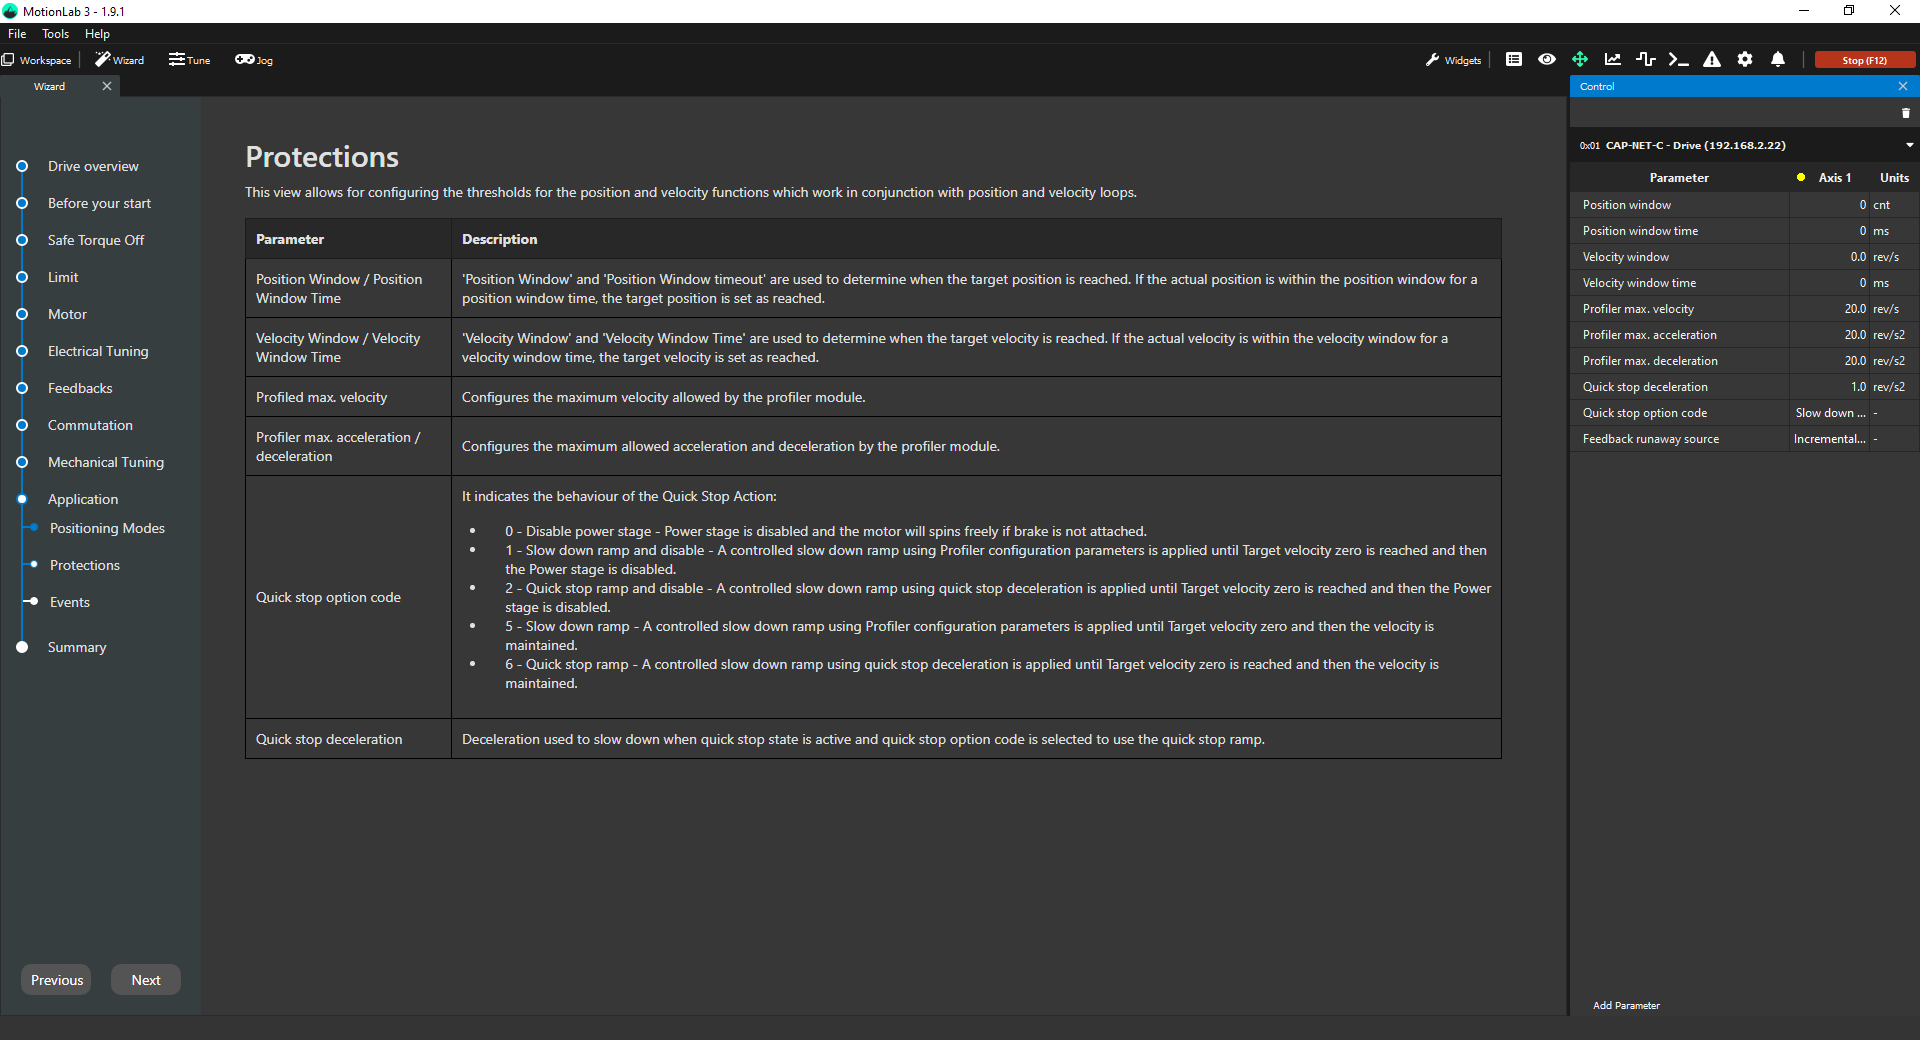This screenshot has width=1920, height=1040.
Task: Expand the CAP-NET-C Drive selector dropdown
Action: 1909,146
